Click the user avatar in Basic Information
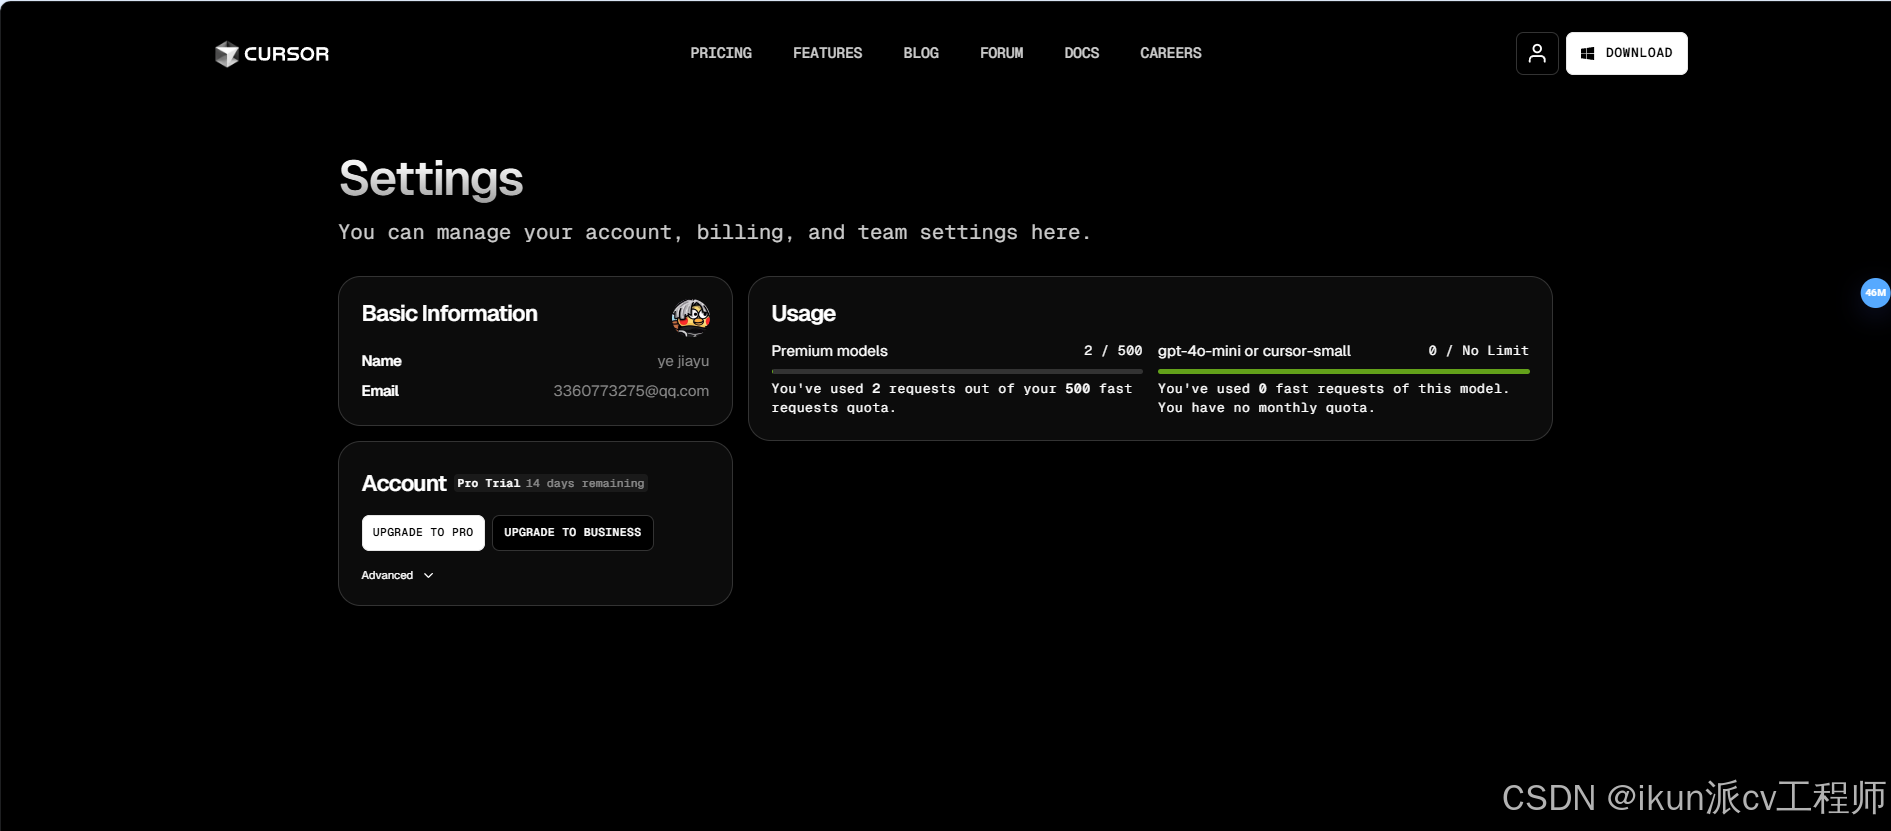 [691, 318]
